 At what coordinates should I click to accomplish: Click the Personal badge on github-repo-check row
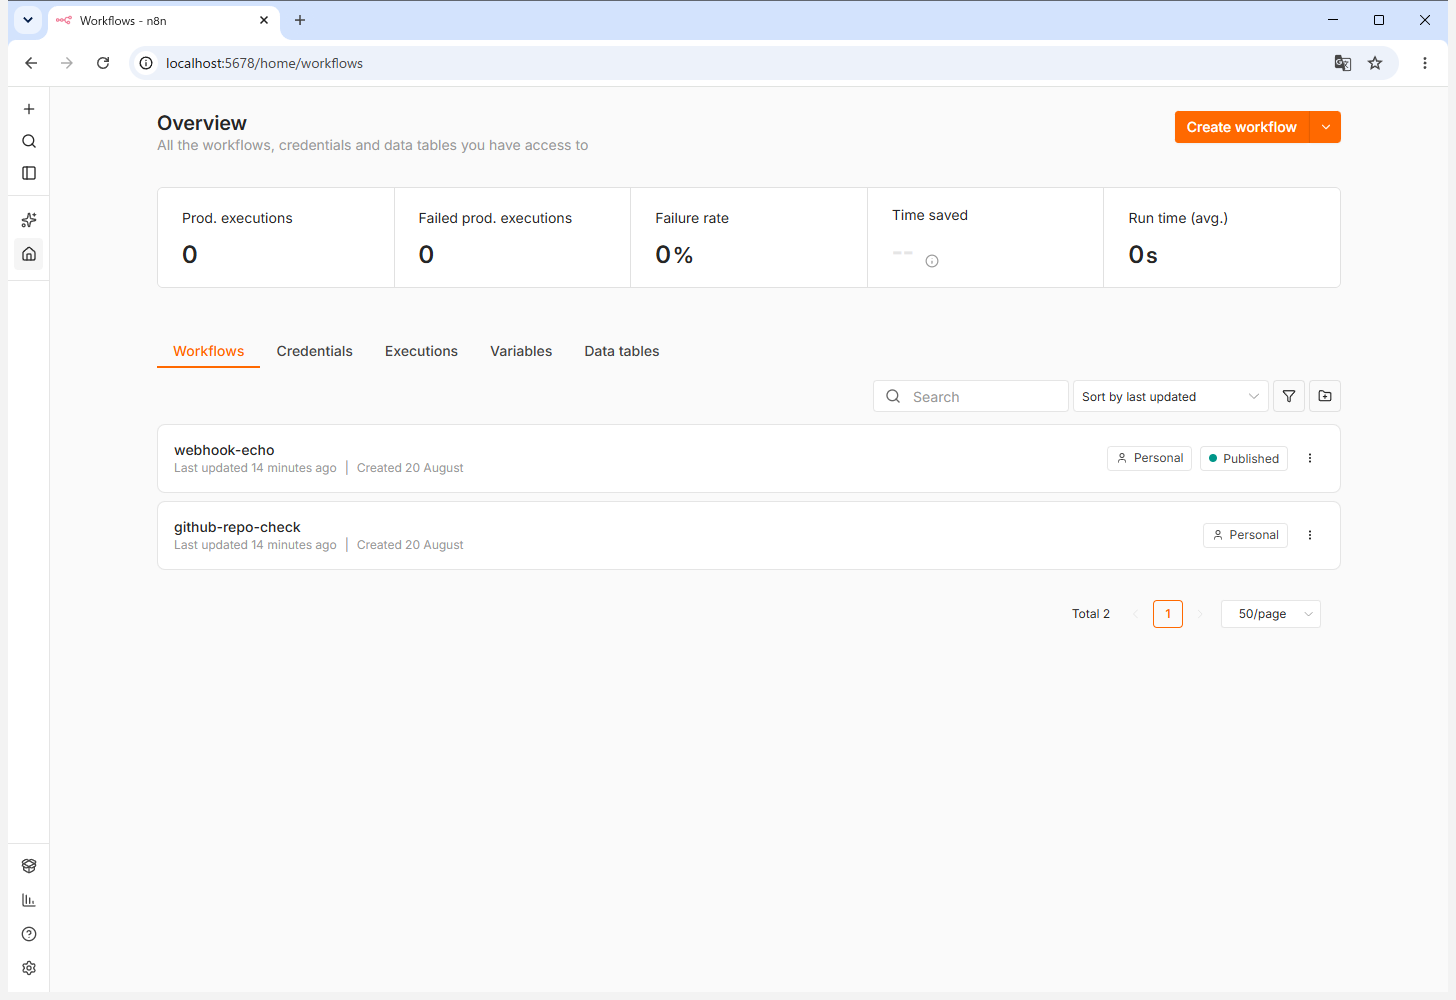click(1245, 535)
